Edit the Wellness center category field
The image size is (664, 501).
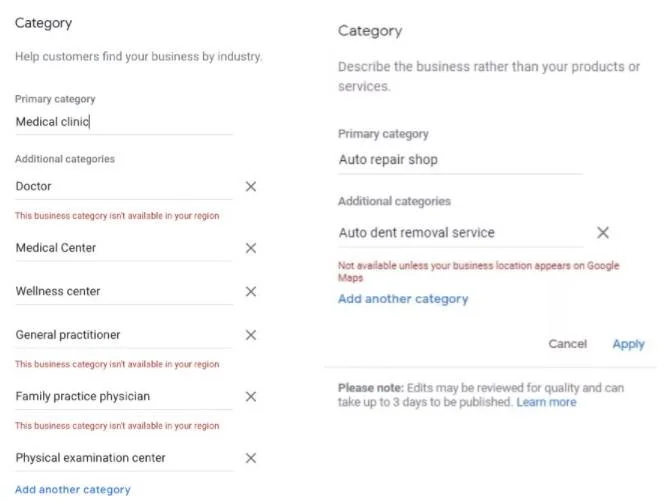tap(123, 292)
